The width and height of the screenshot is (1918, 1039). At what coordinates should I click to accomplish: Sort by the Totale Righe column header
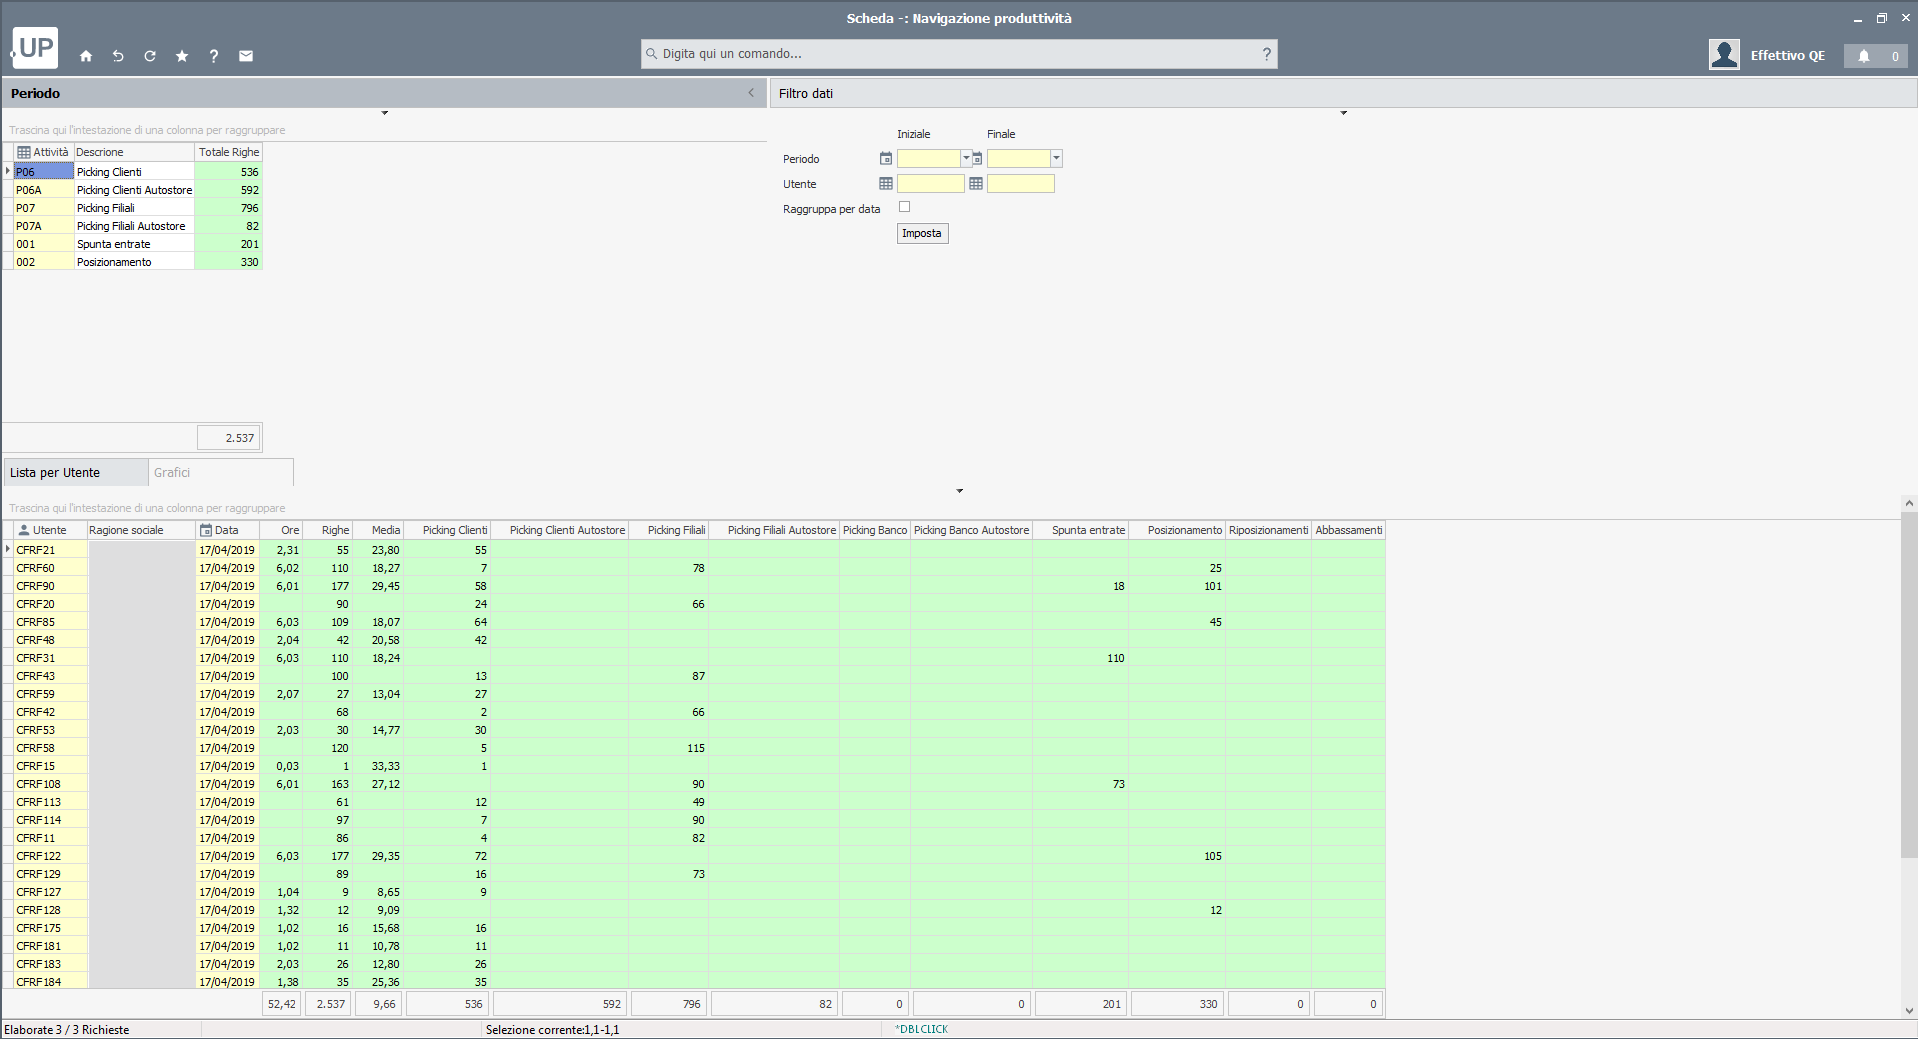pyautogui.click(x=228, y=152)
